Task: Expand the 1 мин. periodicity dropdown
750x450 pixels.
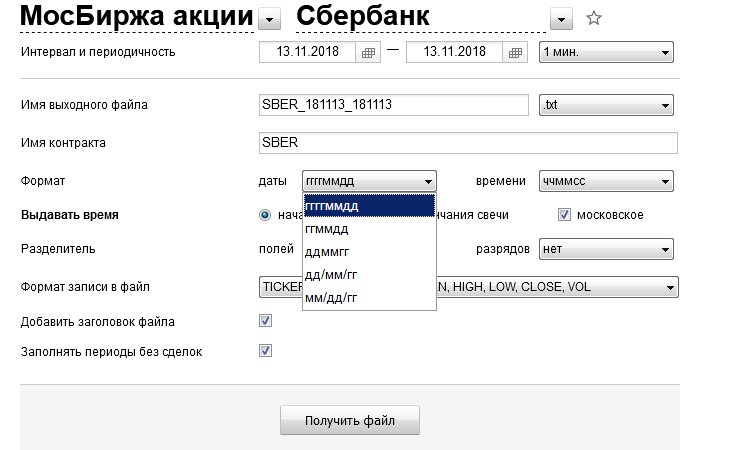Action: [606, 52]
